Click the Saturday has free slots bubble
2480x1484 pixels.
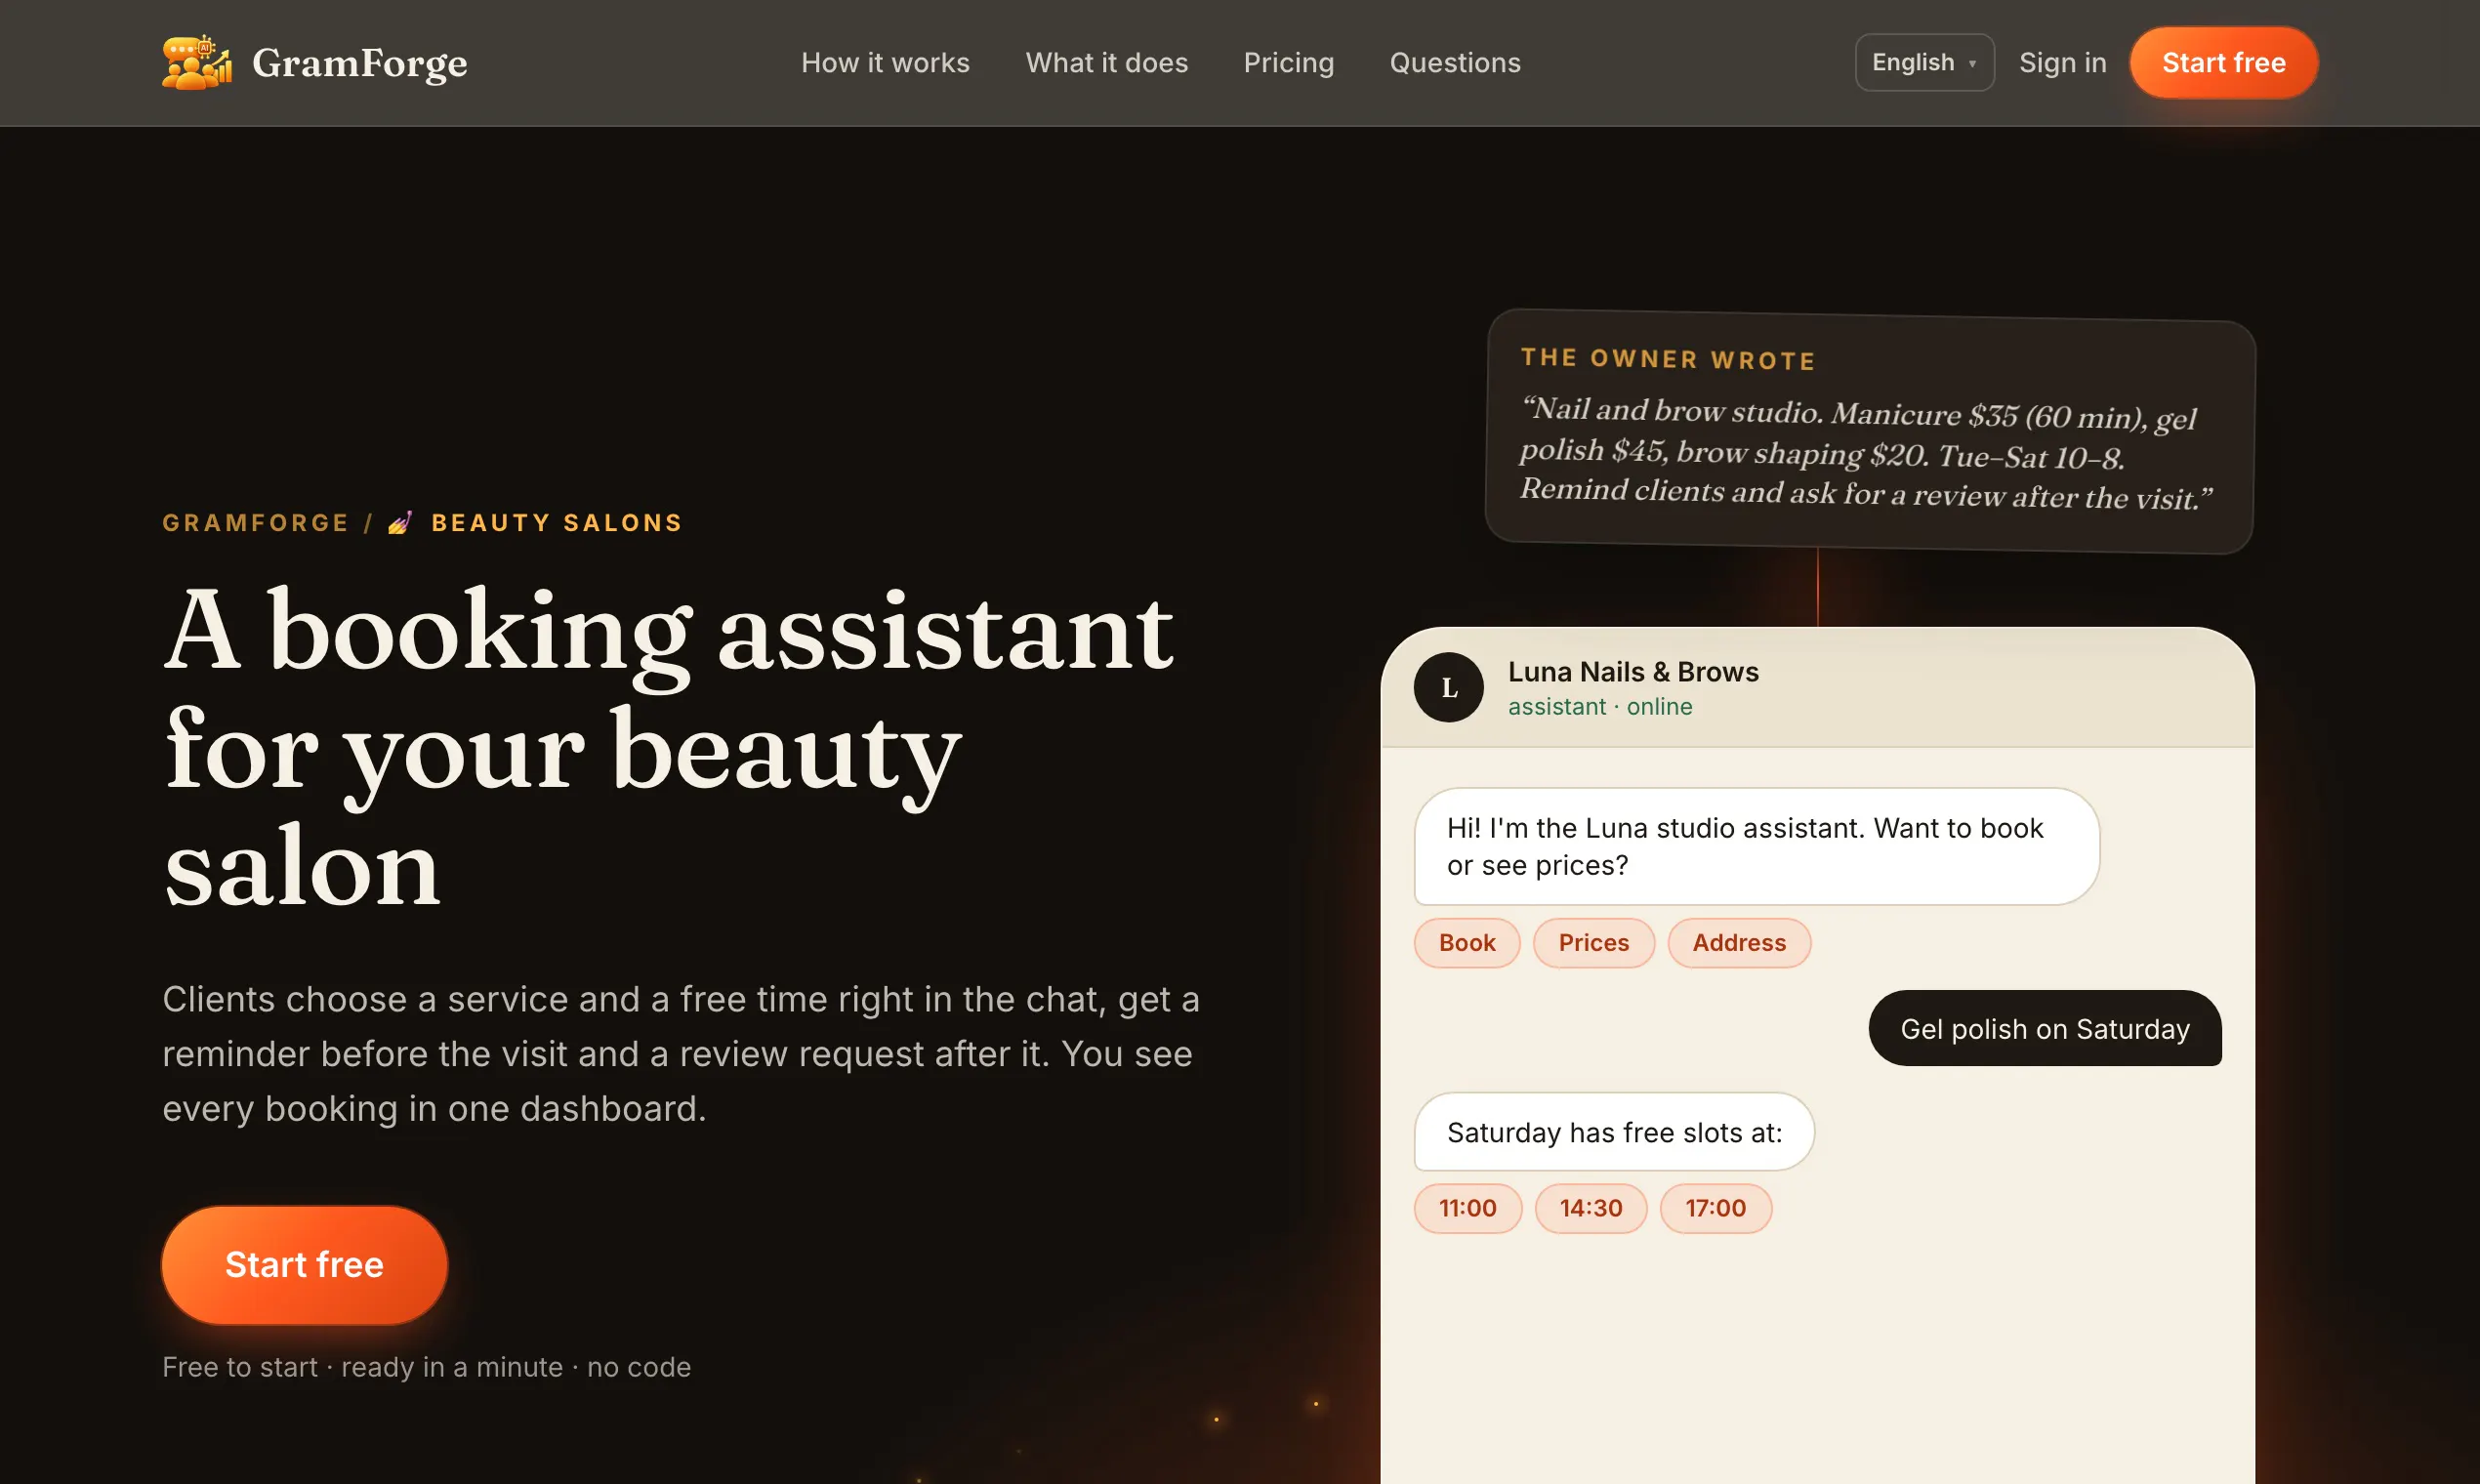click(x=1614, y=1132)
